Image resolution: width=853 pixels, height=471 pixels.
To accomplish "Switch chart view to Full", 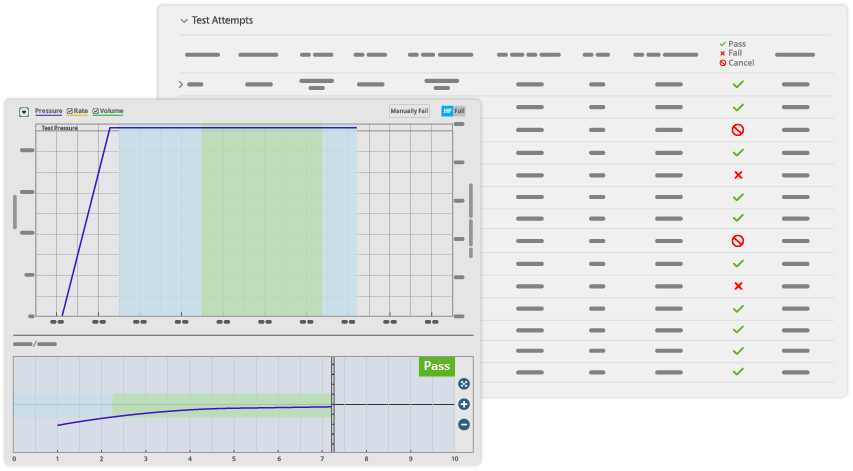I will (x=459, y=111).
